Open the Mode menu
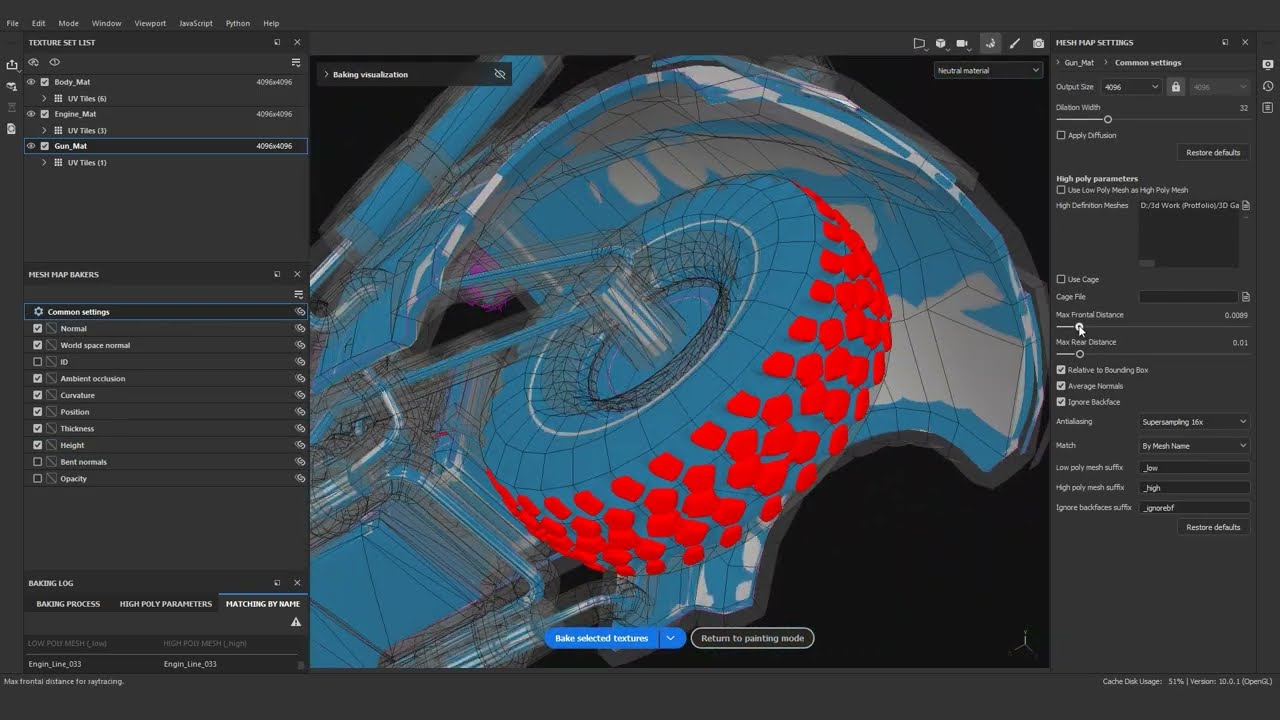The image size is (1280, 720). (68, 23)
